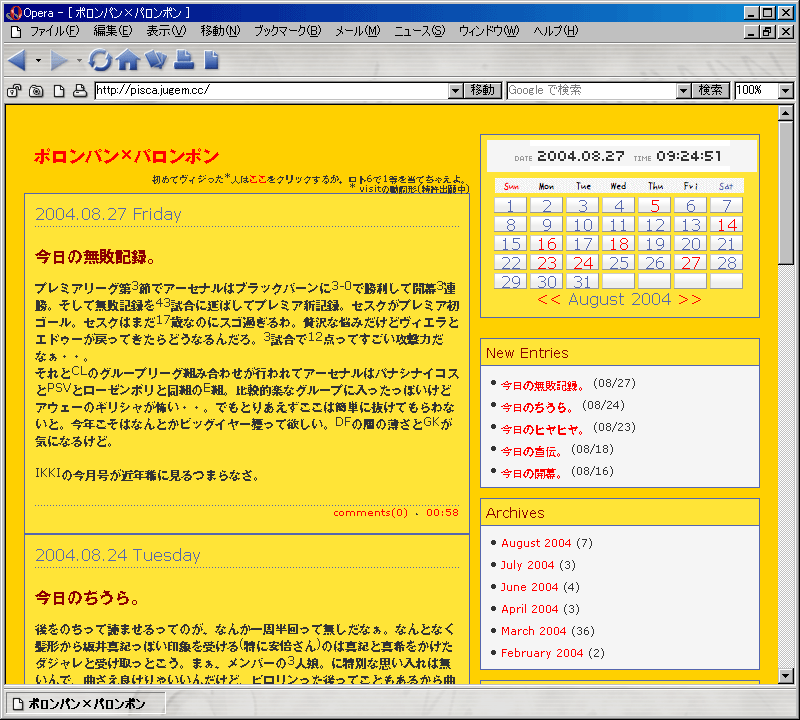Open the ウィンドウ(W) menu
The height and width of the screenshot is (720, 800).
tap(489, 31)
